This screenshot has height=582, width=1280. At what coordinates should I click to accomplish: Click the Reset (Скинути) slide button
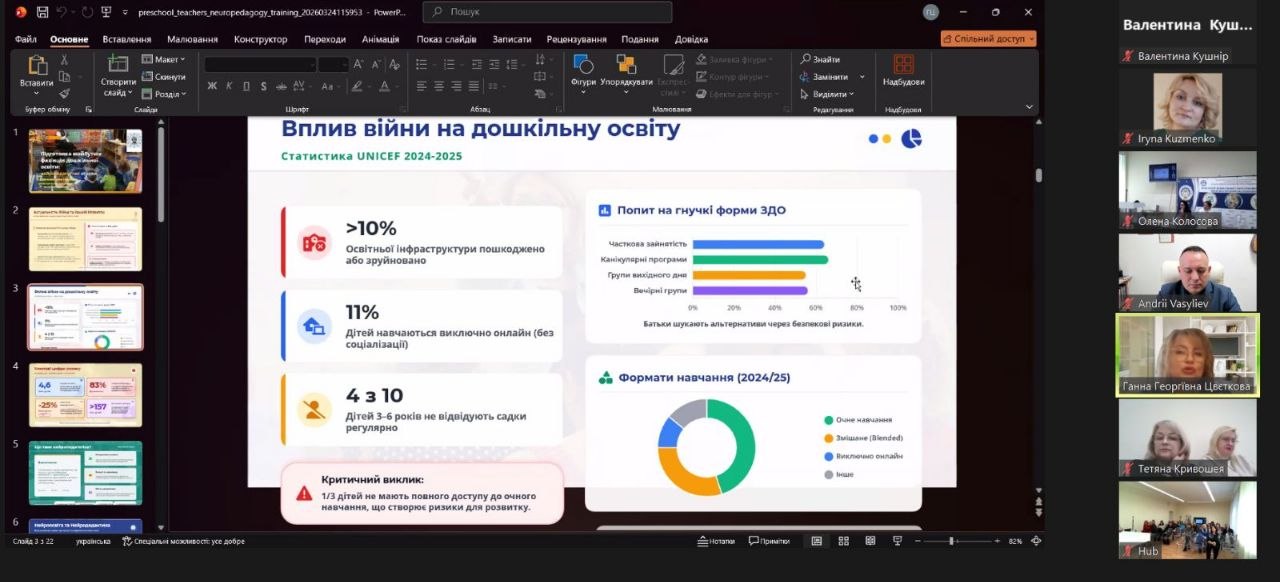pos(165,77)
